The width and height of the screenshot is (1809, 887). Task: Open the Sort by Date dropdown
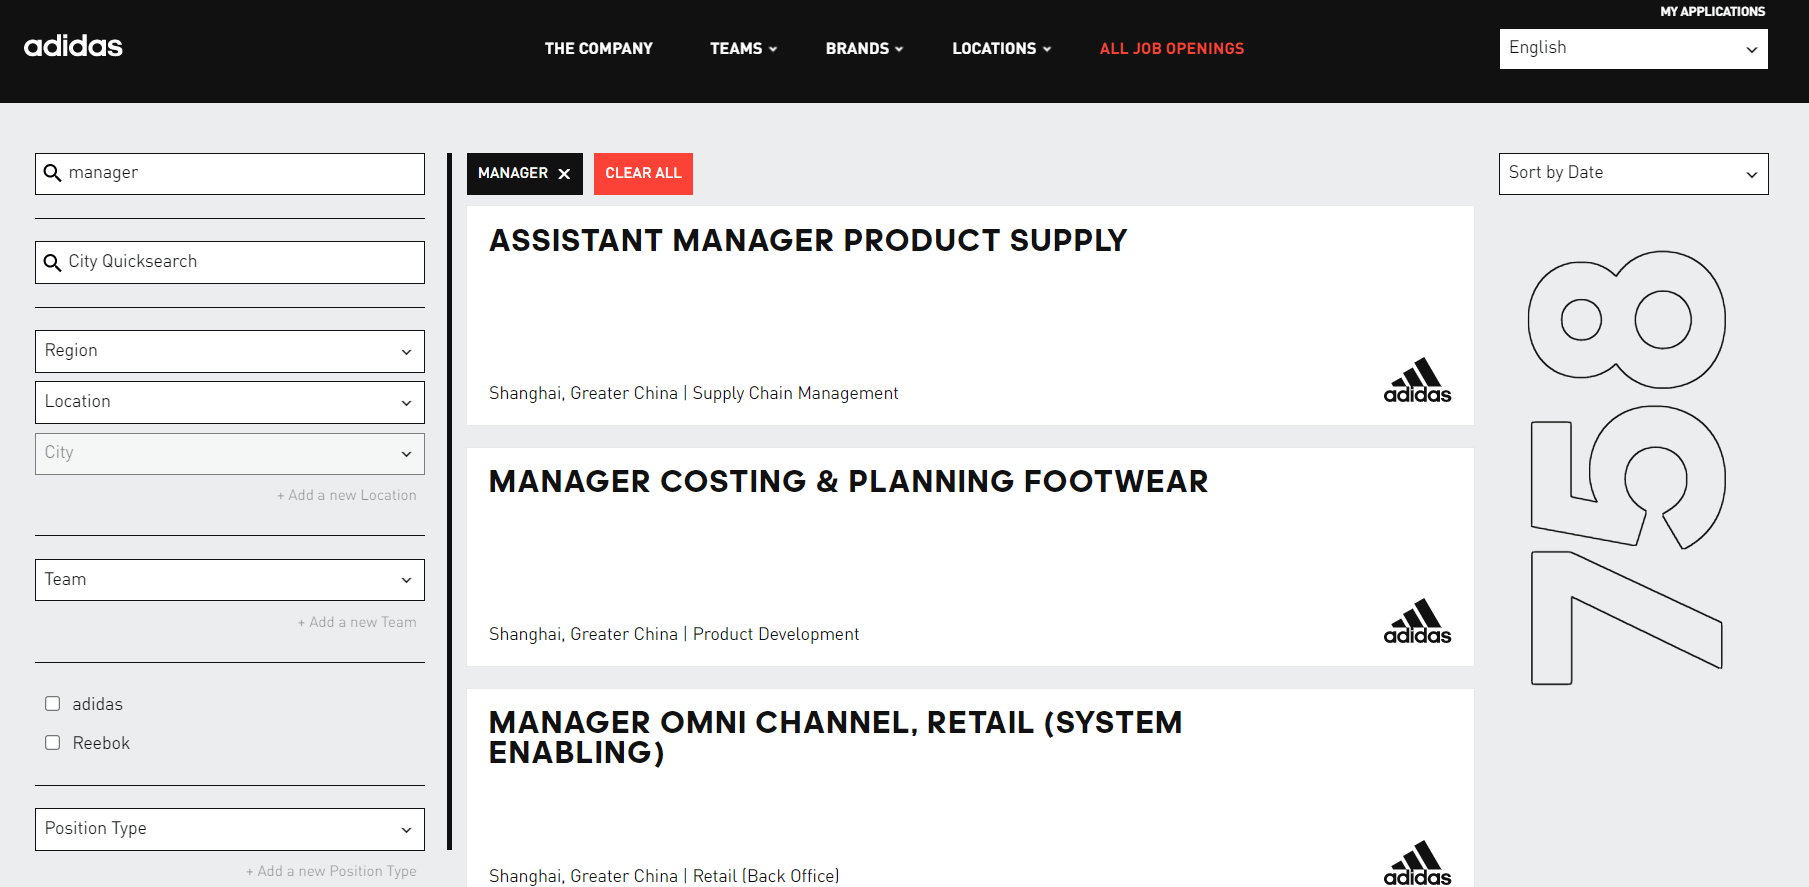click(1632, 173)
